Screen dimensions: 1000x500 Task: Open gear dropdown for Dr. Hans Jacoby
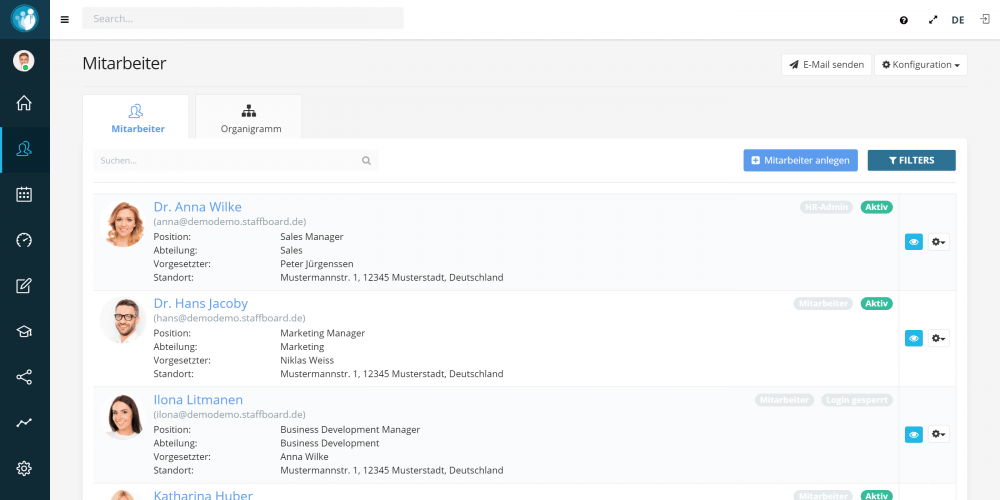(939, 338)
